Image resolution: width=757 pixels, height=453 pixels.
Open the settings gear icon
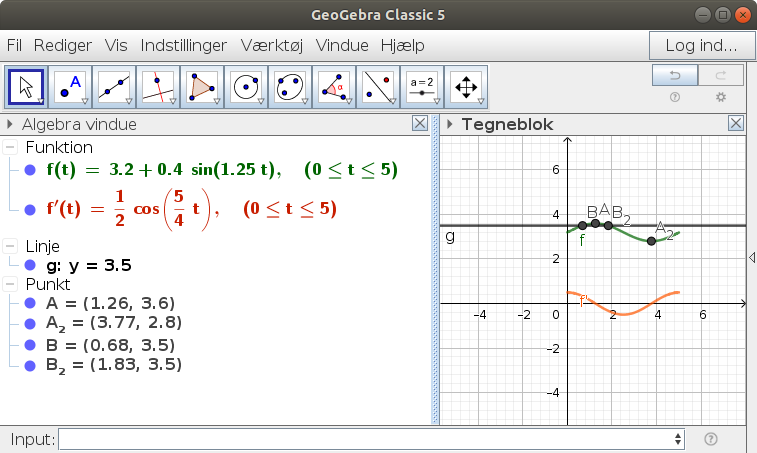coord(721,98)
